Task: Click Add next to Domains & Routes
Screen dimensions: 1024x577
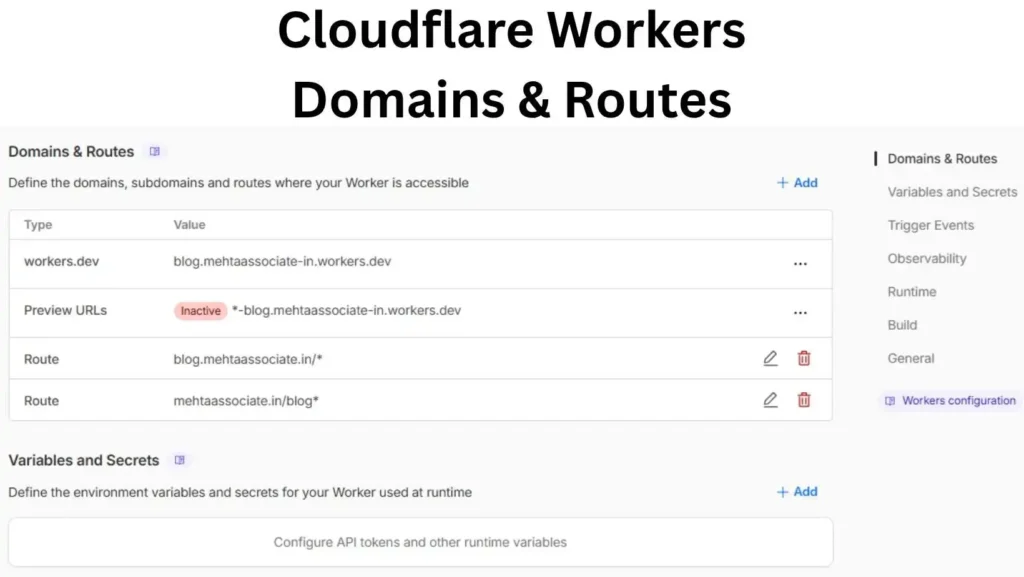Action: pos(797,182)
